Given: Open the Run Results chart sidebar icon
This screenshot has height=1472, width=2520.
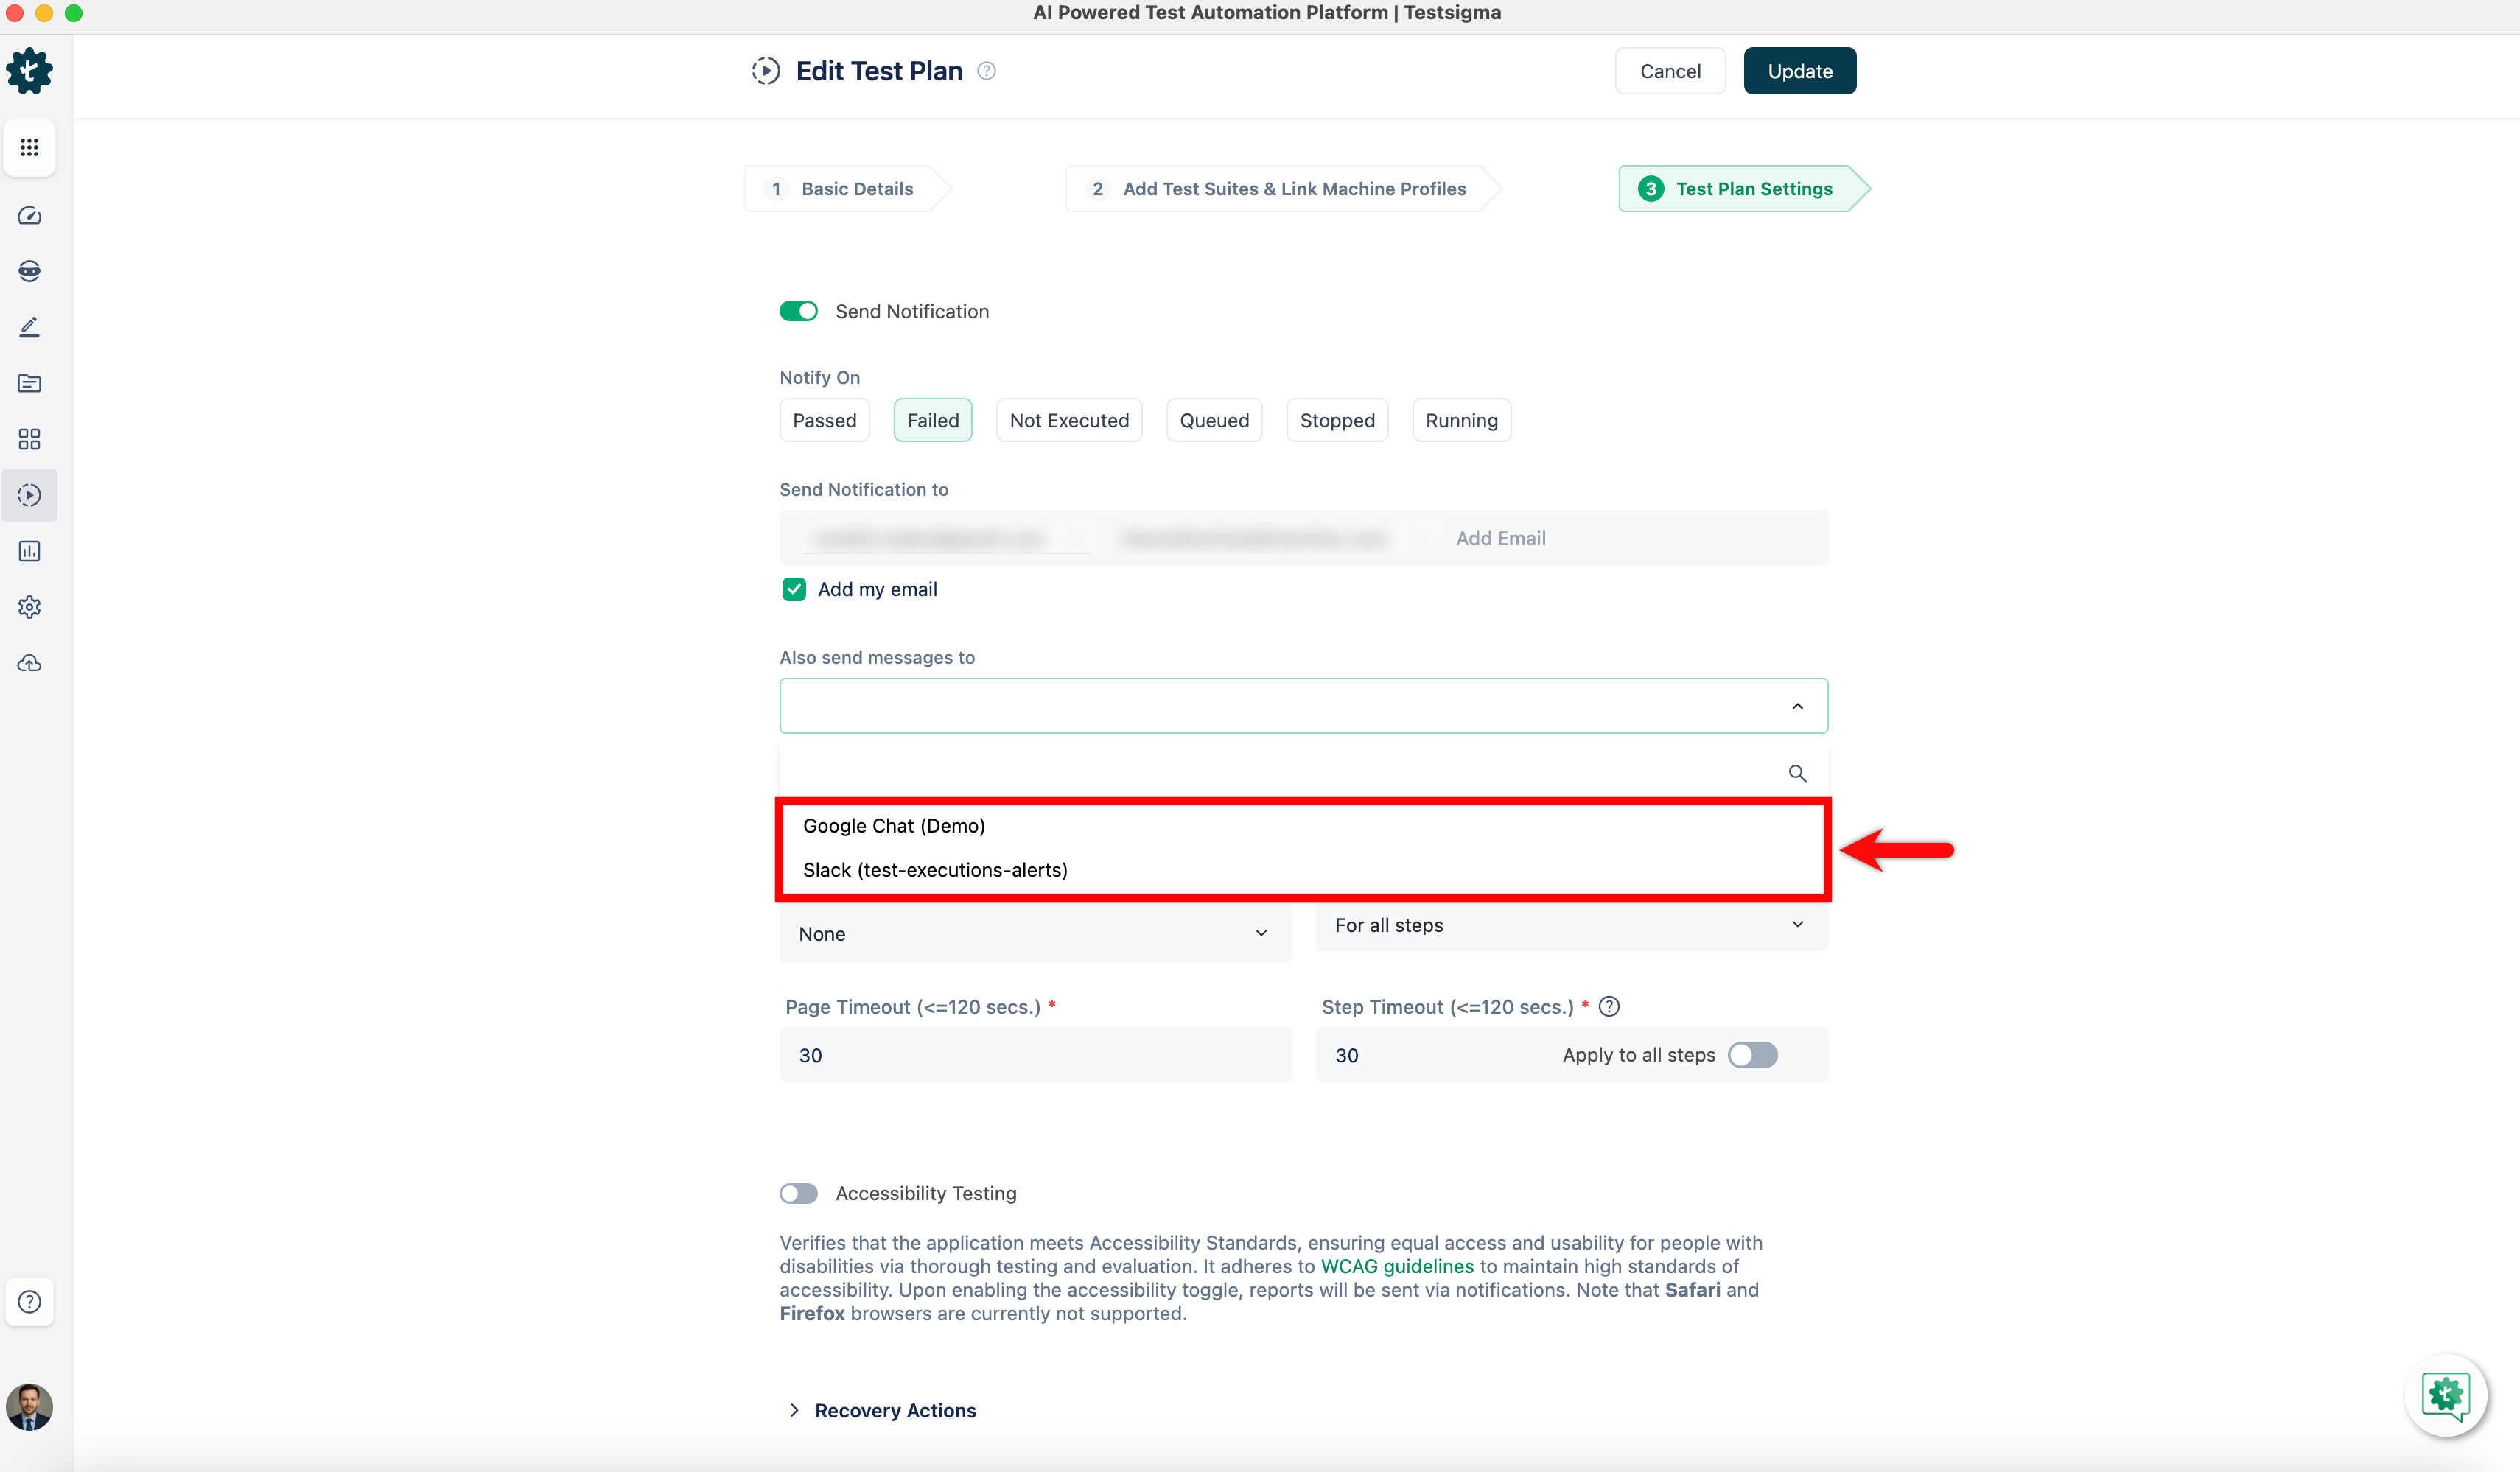Looking at the screenshot, I should pos(29,551).
